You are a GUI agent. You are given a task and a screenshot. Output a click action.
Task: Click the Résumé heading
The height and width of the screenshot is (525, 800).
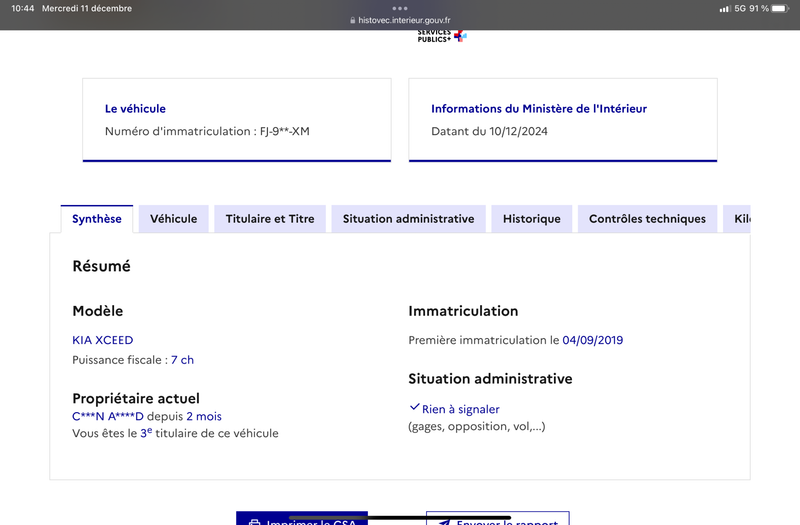coord(102,266)
